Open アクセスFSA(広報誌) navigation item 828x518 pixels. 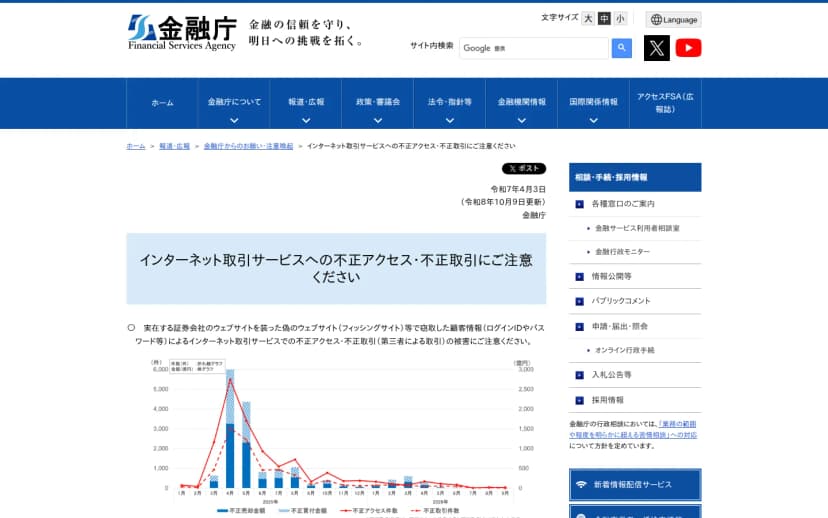pos(665,103)
